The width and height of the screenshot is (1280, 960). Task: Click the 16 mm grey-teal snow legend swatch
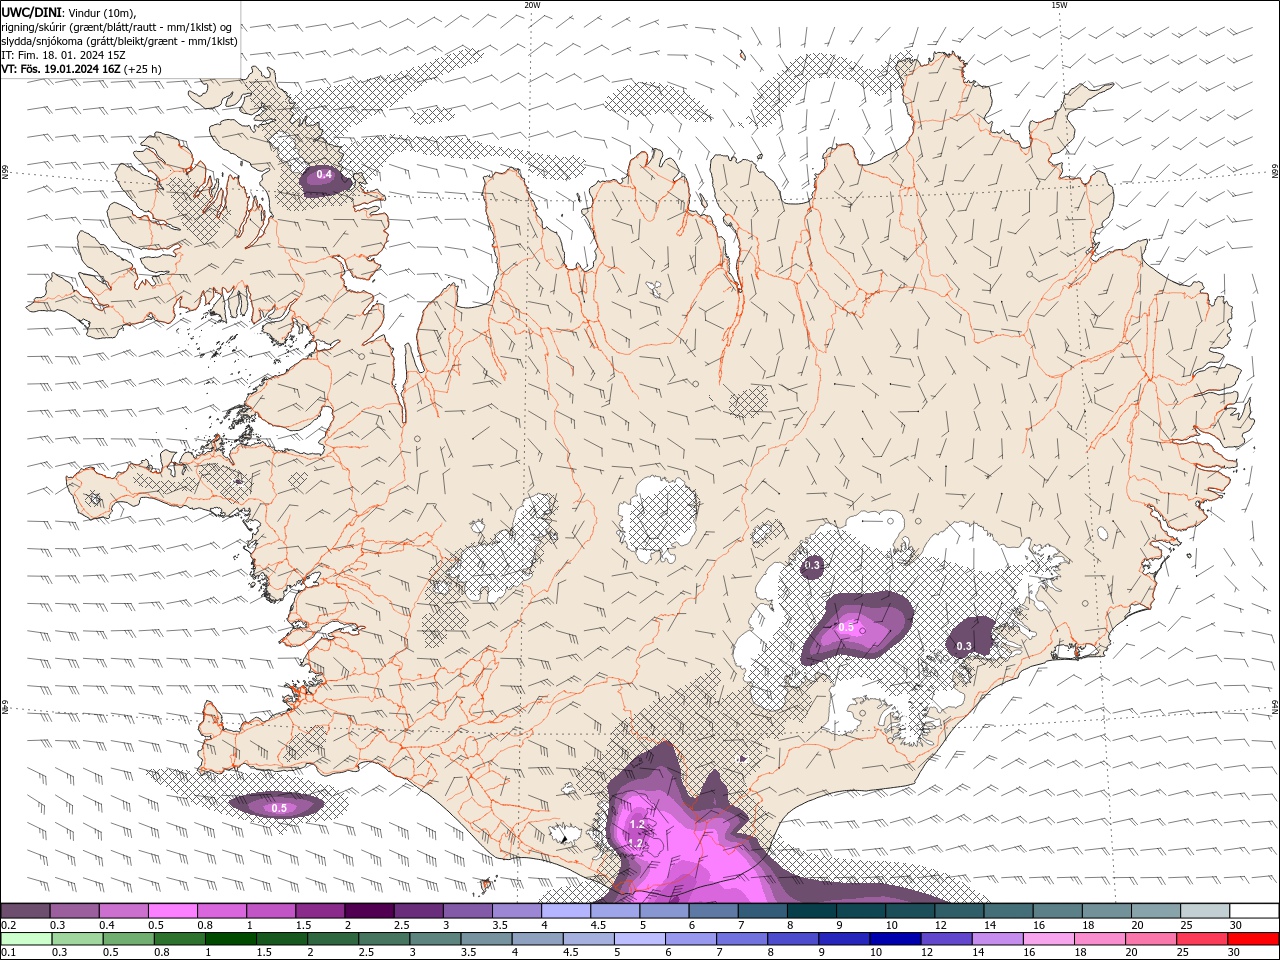pyautogui.click(x=1057, y=911)
